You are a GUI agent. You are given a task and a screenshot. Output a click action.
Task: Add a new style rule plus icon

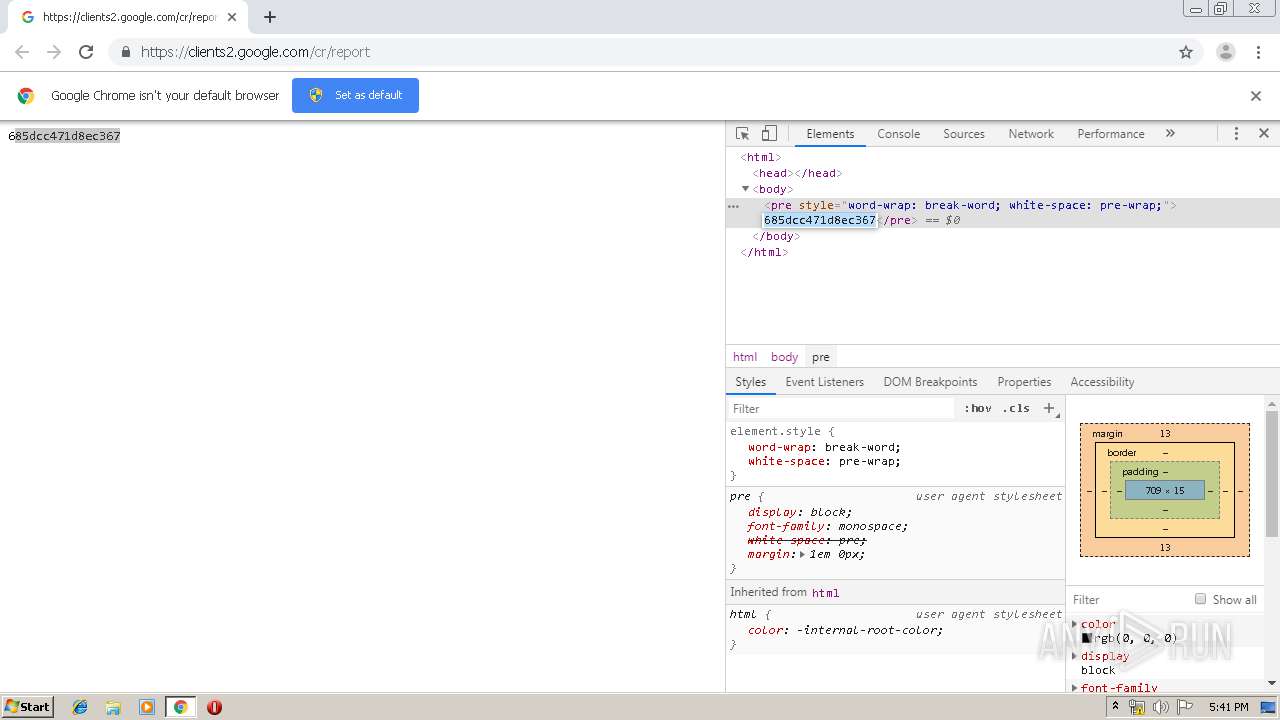1049,408
